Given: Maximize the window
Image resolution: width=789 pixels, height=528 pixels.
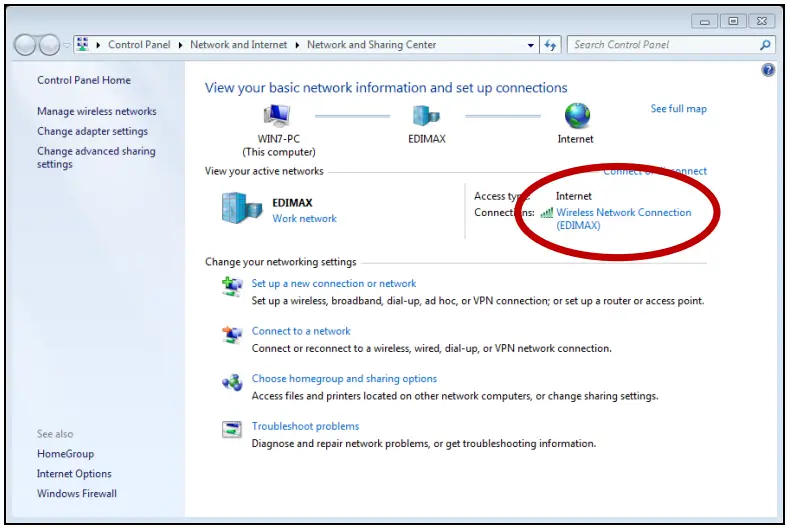Looking at the screenshot, I should tap(733, 21).
